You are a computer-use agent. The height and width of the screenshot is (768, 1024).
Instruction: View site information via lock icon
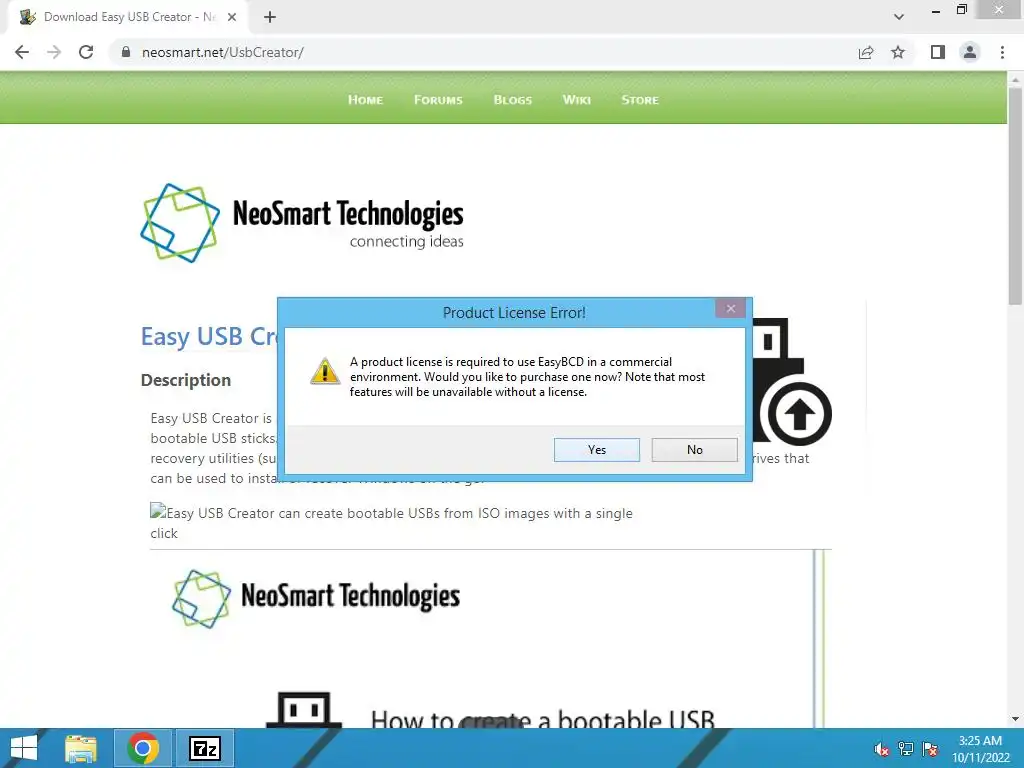(x=126, y=52)
